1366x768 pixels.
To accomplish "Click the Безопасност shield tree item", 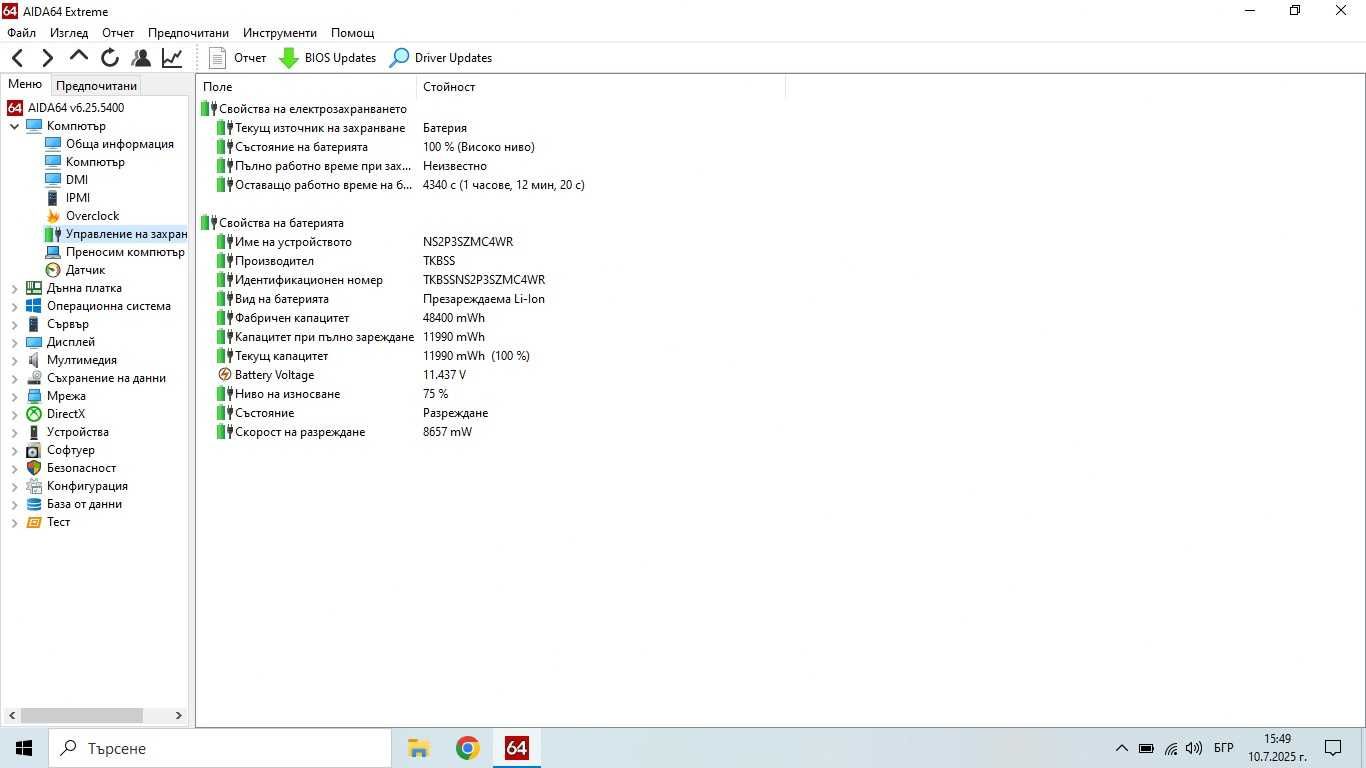I will pyautogui.click(x=71, y=468).
